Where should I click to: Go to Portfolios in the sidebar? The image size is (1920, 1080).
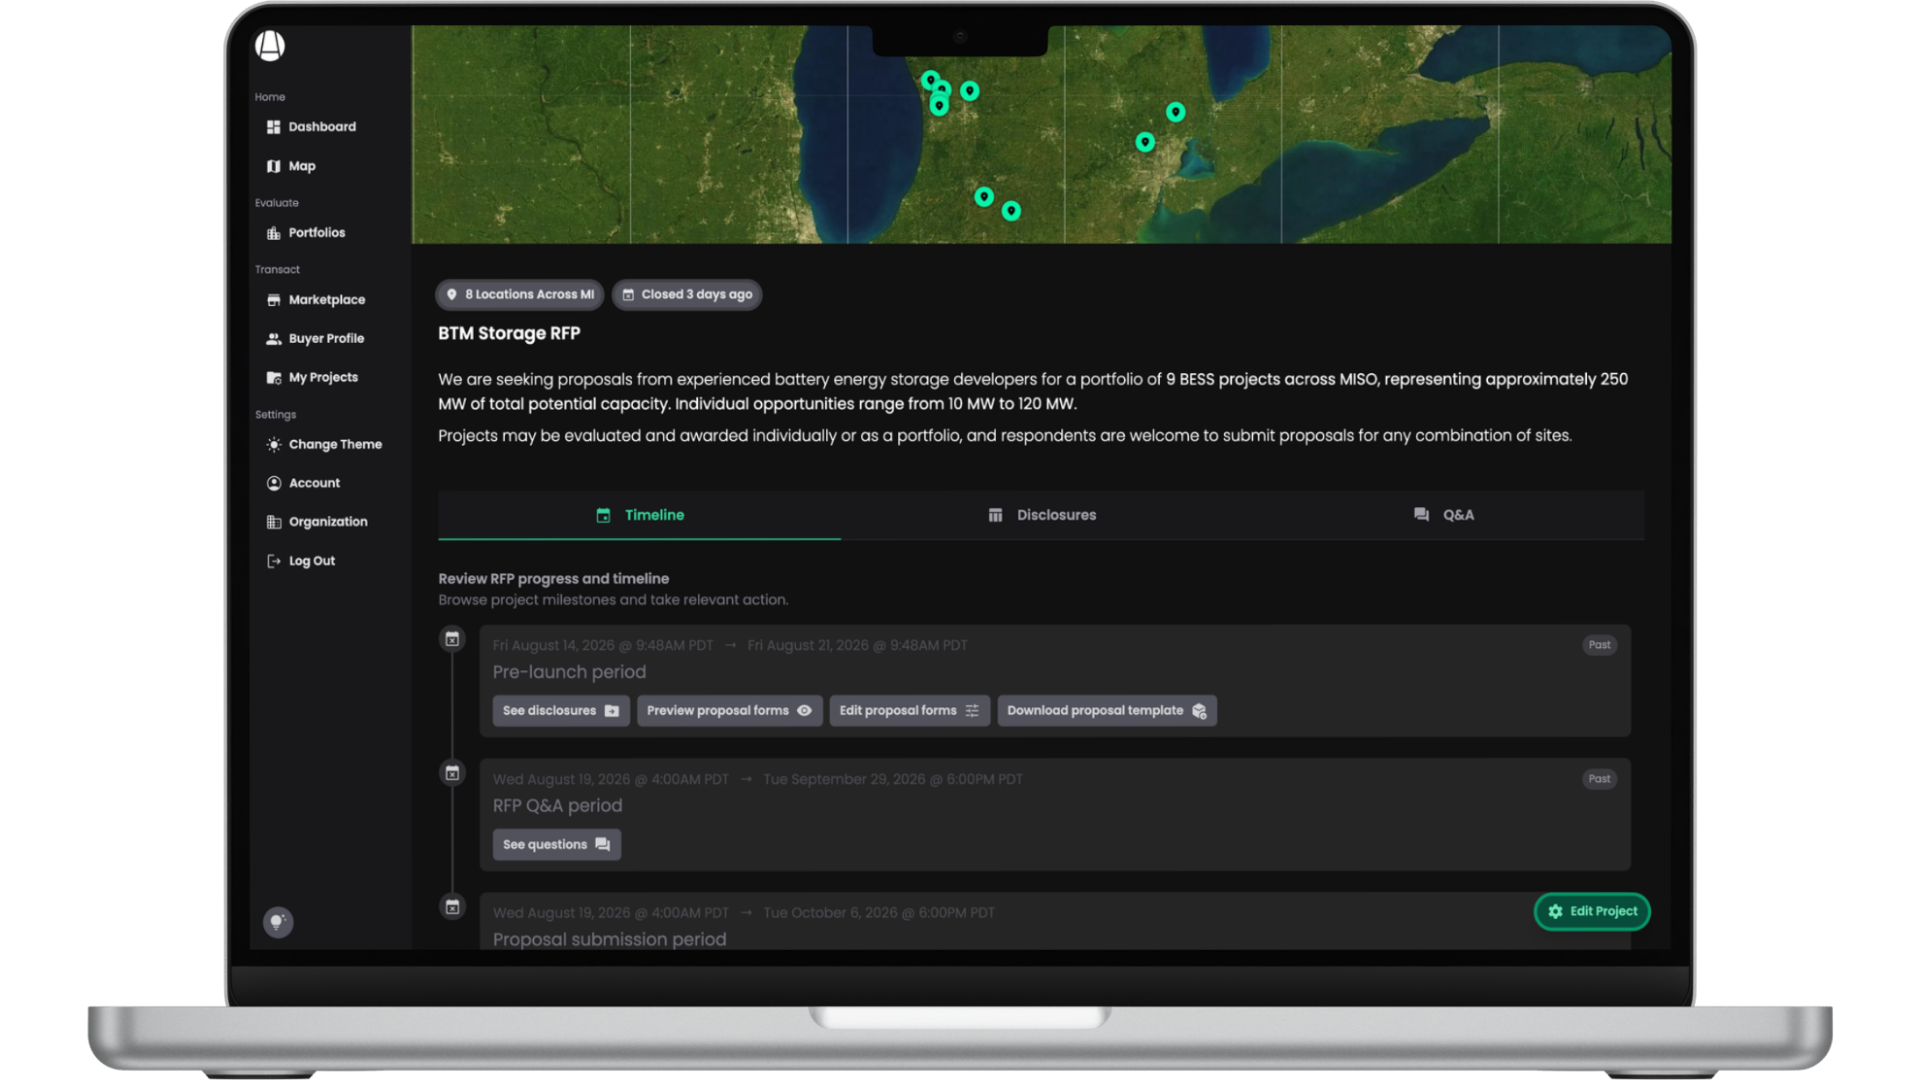tap(306, 232)
